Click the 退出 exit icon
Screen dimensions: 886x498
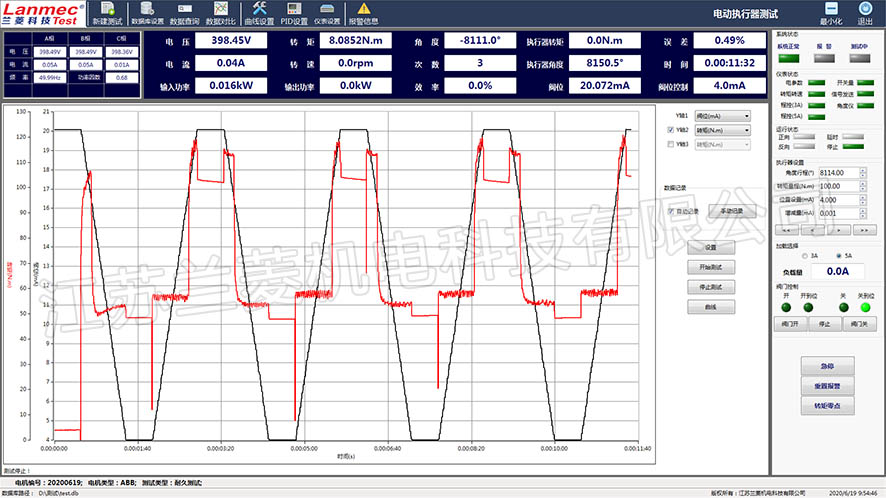865,11
